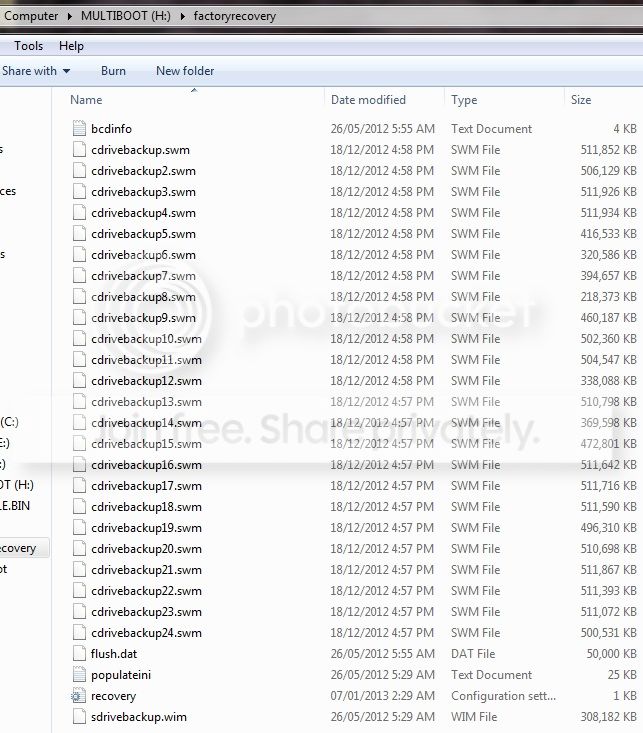Click the cdrivebackup3.swm file icon
Viewport: 643px width, 733px height.
[x=79, y=192]
